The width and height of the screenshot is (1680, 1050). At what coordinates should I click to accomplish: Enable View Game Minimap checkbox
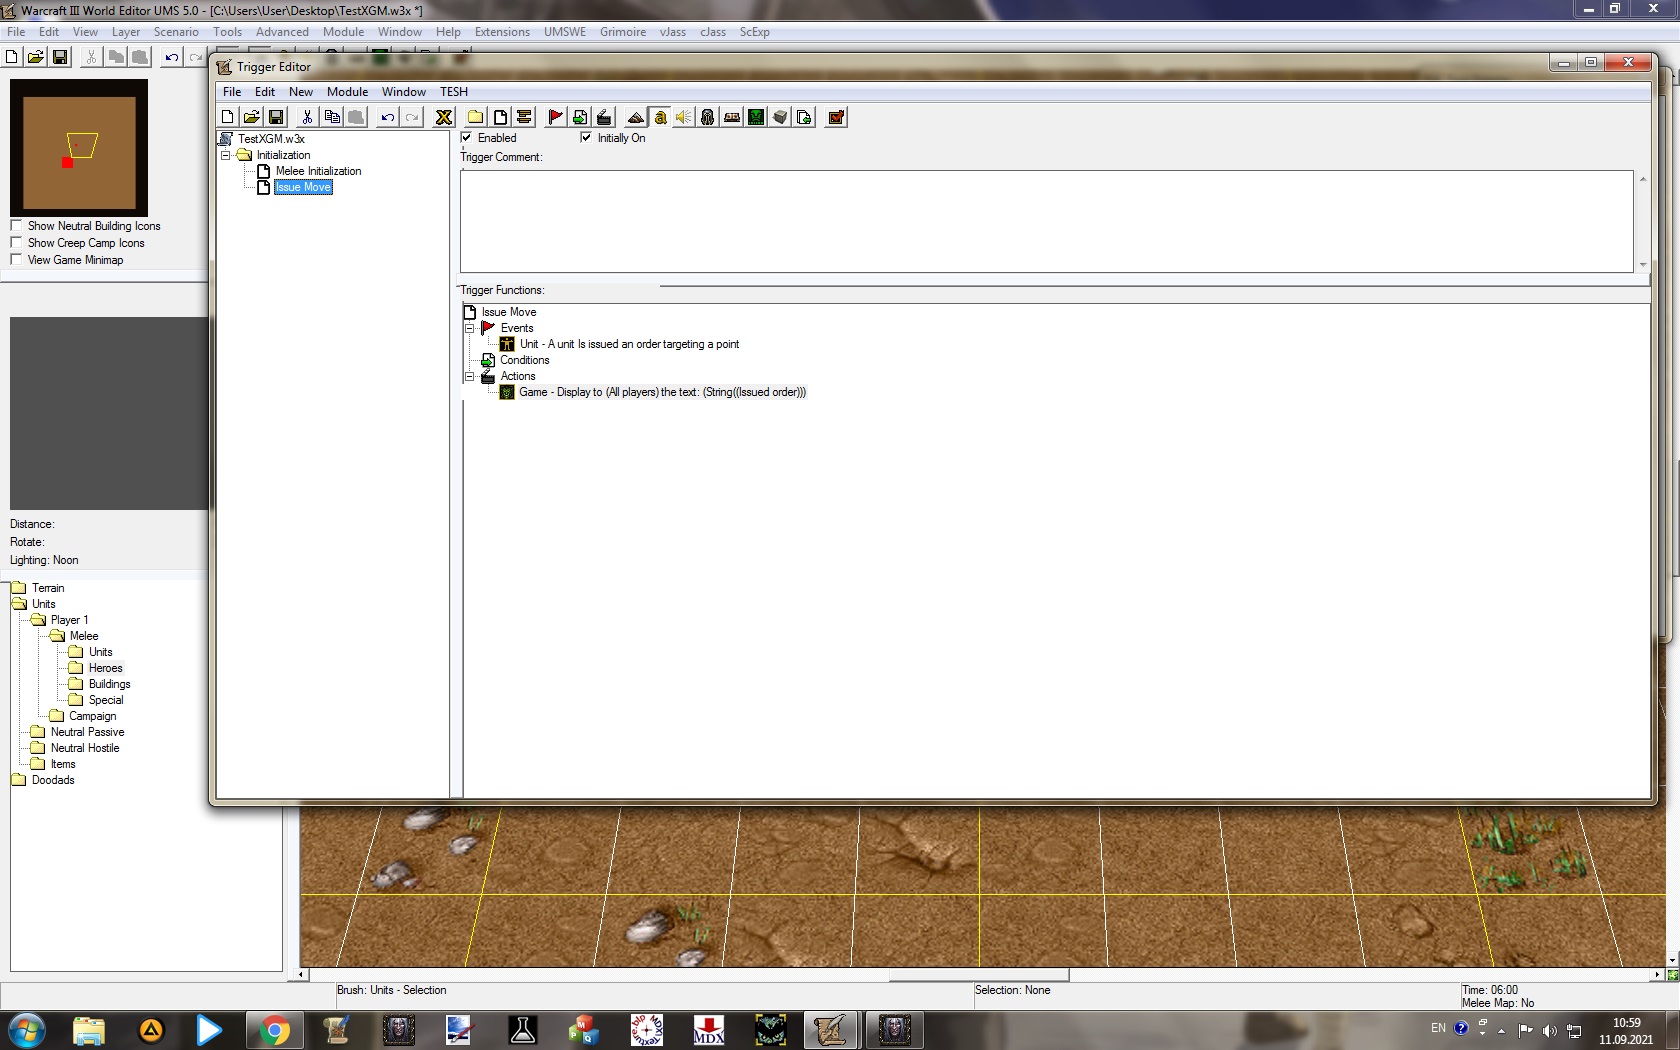(16, 260)
